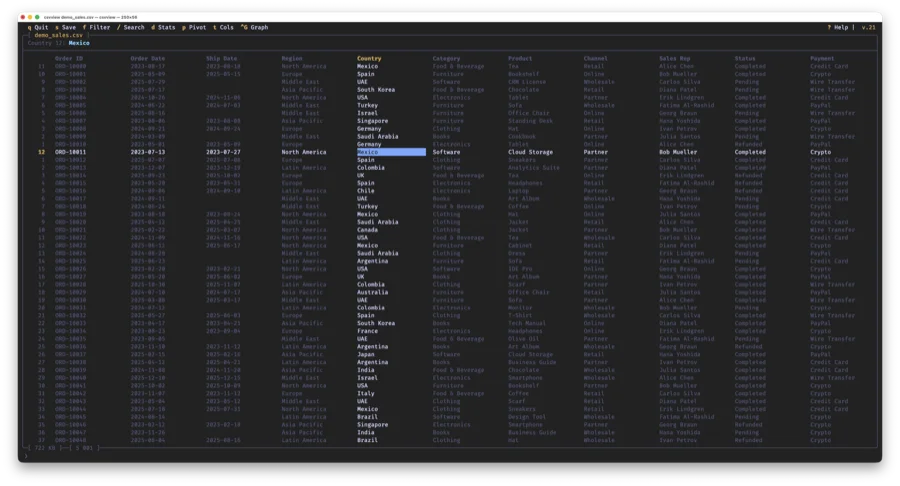Click the ORD-10011 order ID cell
The width and height of the screenshot is (900, 486).
pos(71,152)
